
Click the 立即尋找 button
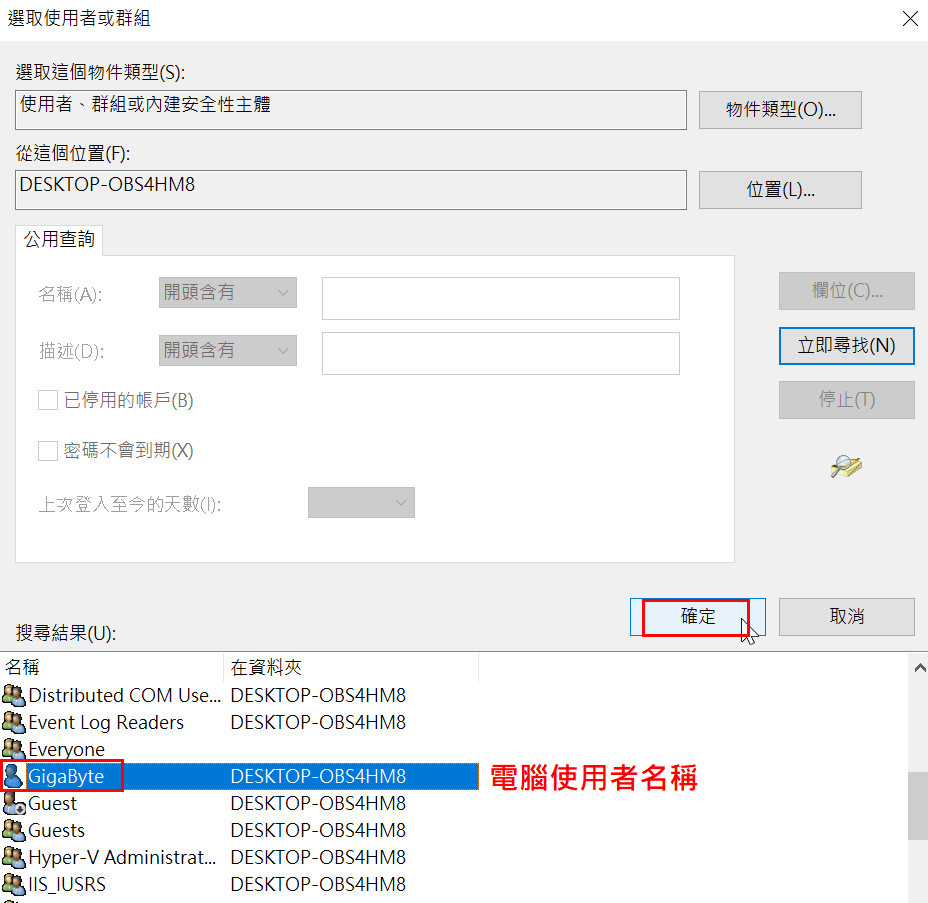[846, 346]
